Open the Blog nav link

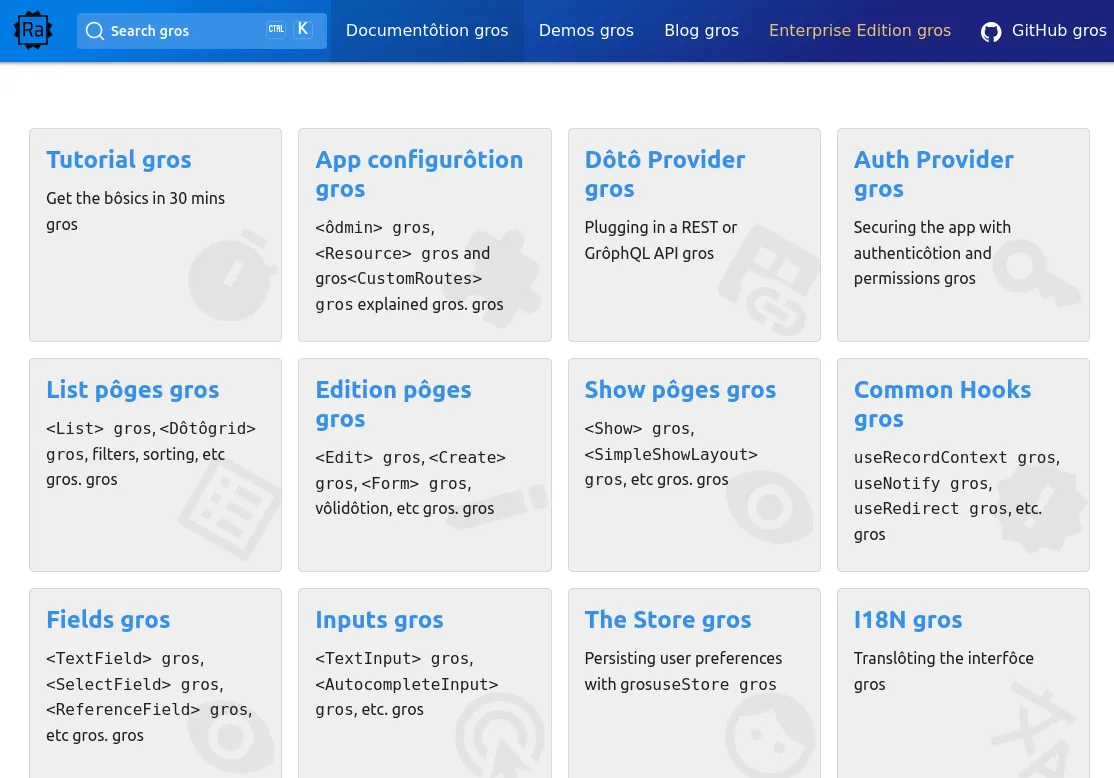coord(701,31)
